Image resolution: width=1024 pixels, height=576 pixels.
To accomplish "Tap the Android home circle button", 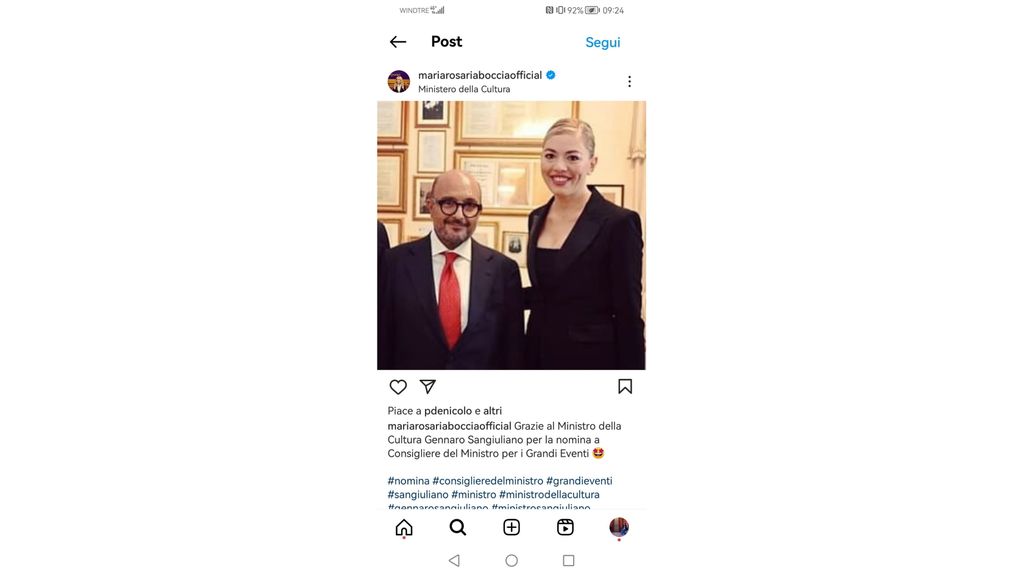I will 511,560.
